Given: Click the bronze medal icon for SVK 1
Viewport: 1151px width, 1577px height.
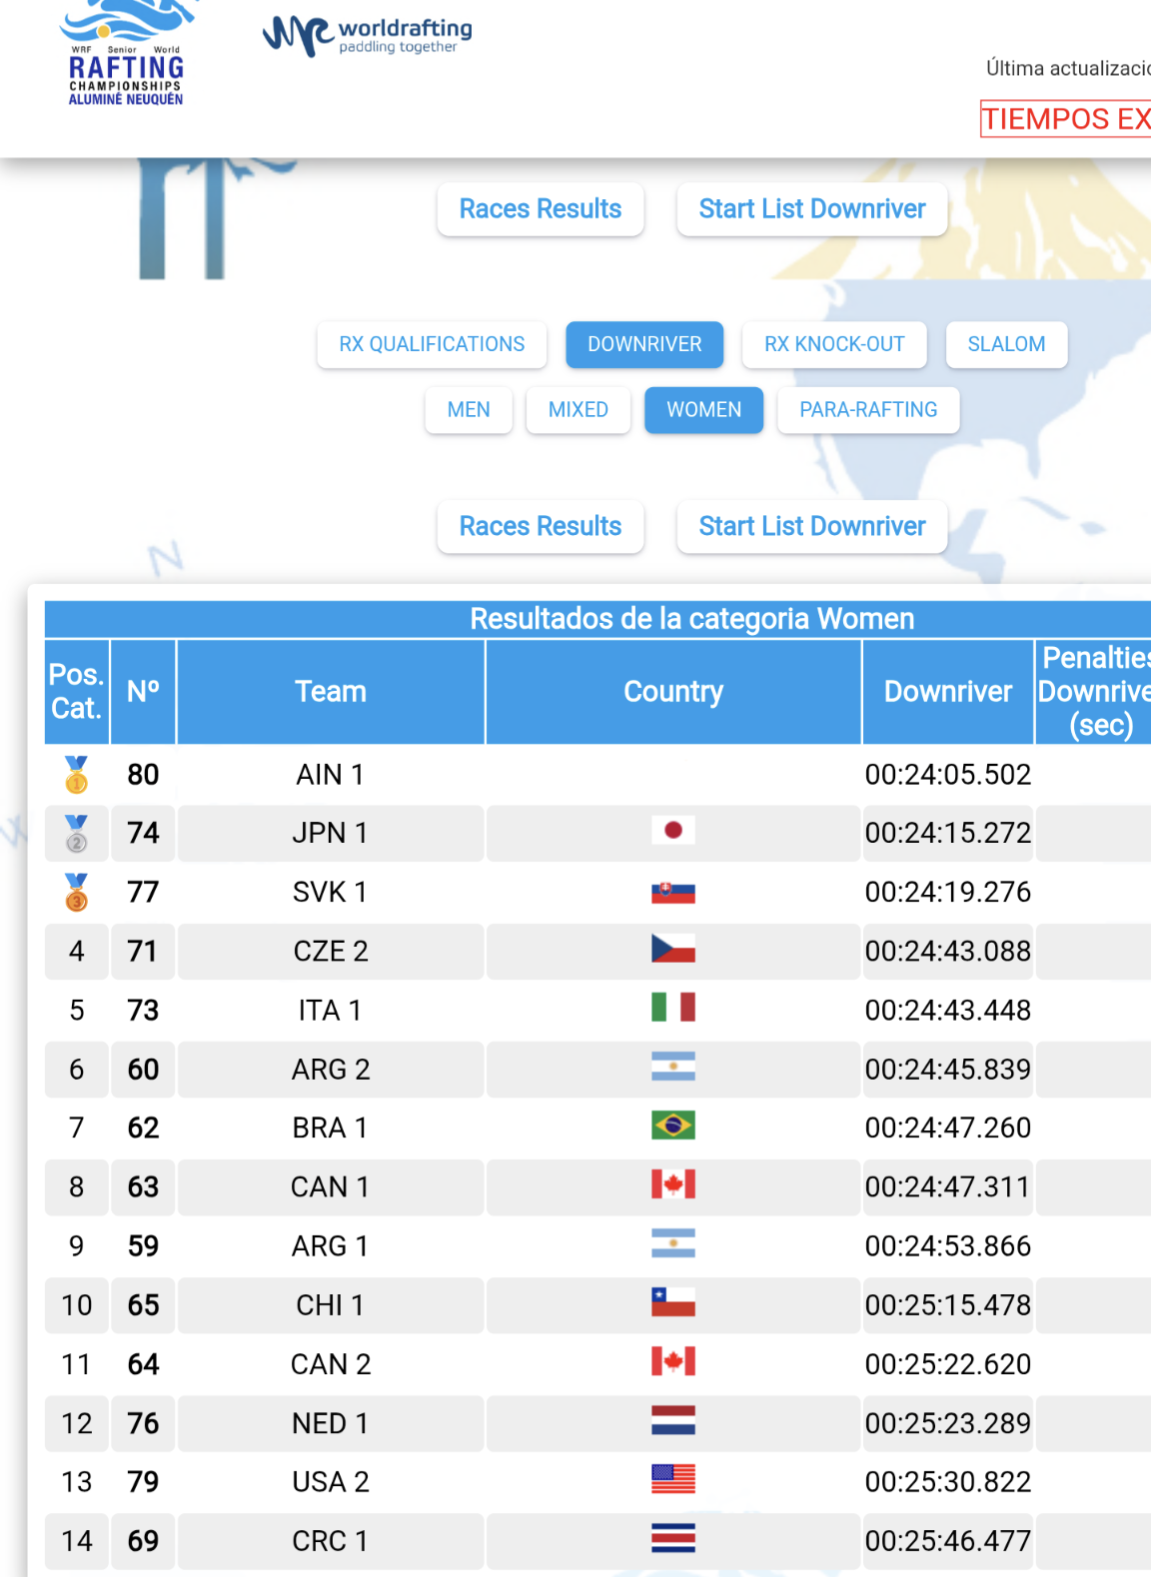Looking at the screenshot, I should 76,892.
